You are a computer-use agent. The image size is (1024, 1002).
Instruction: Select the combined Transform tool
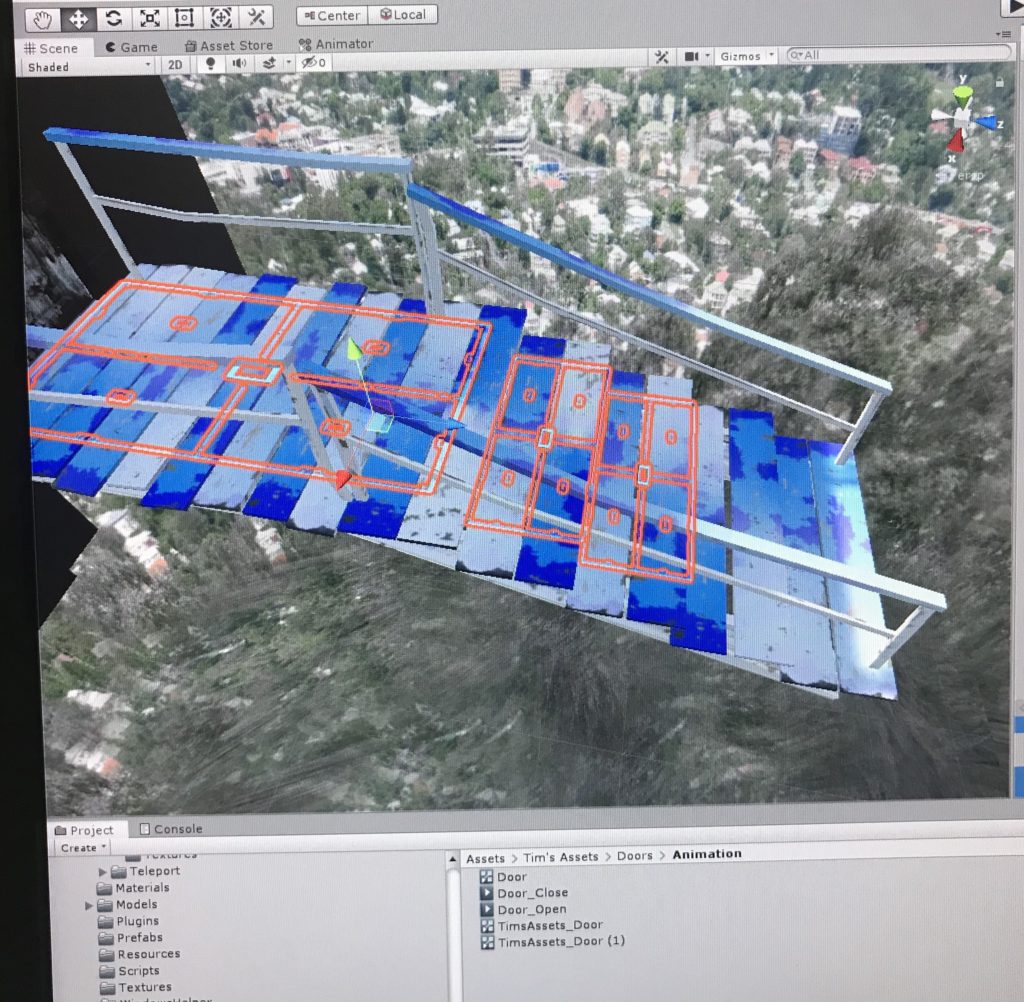point(220,18)
